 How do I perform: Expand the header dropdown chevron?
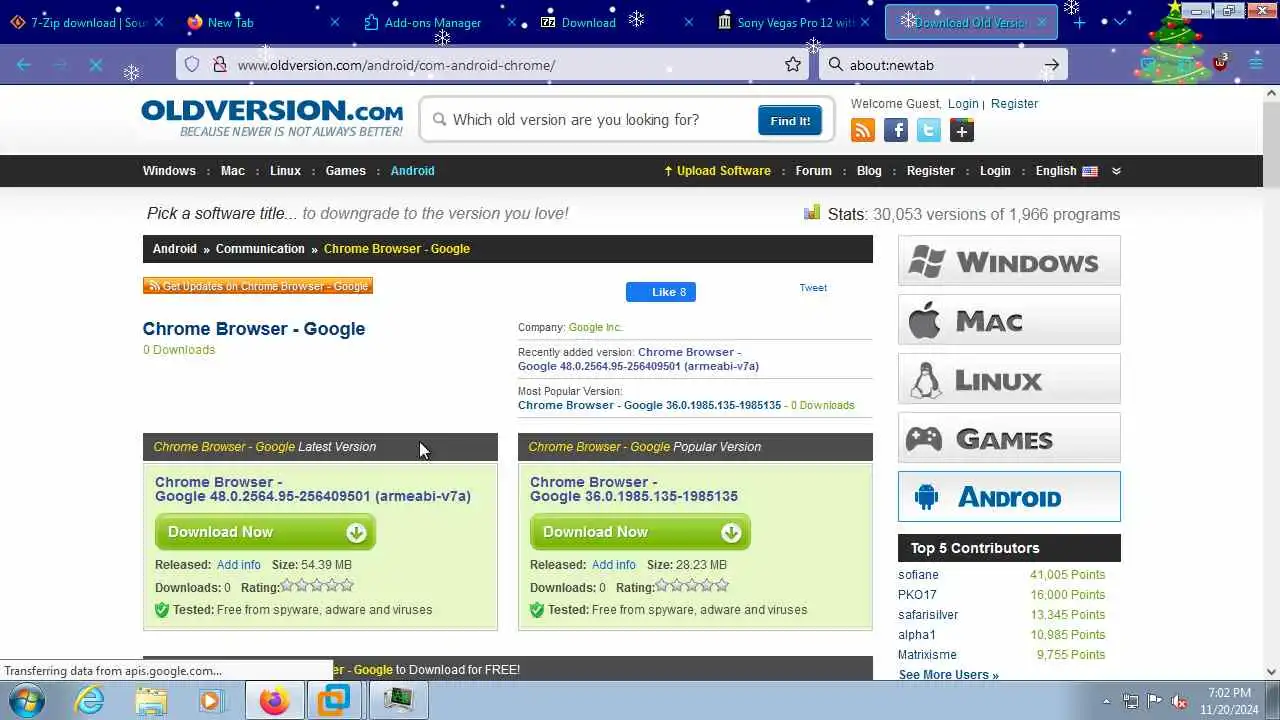point(1116,171)
